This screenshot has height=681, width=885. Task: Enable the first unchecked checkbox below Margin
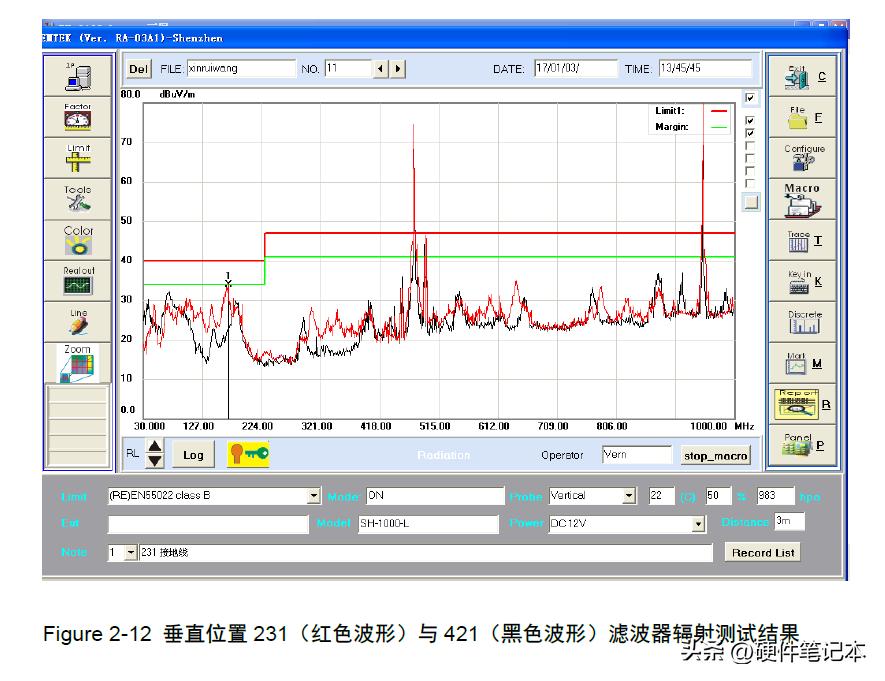750,146
